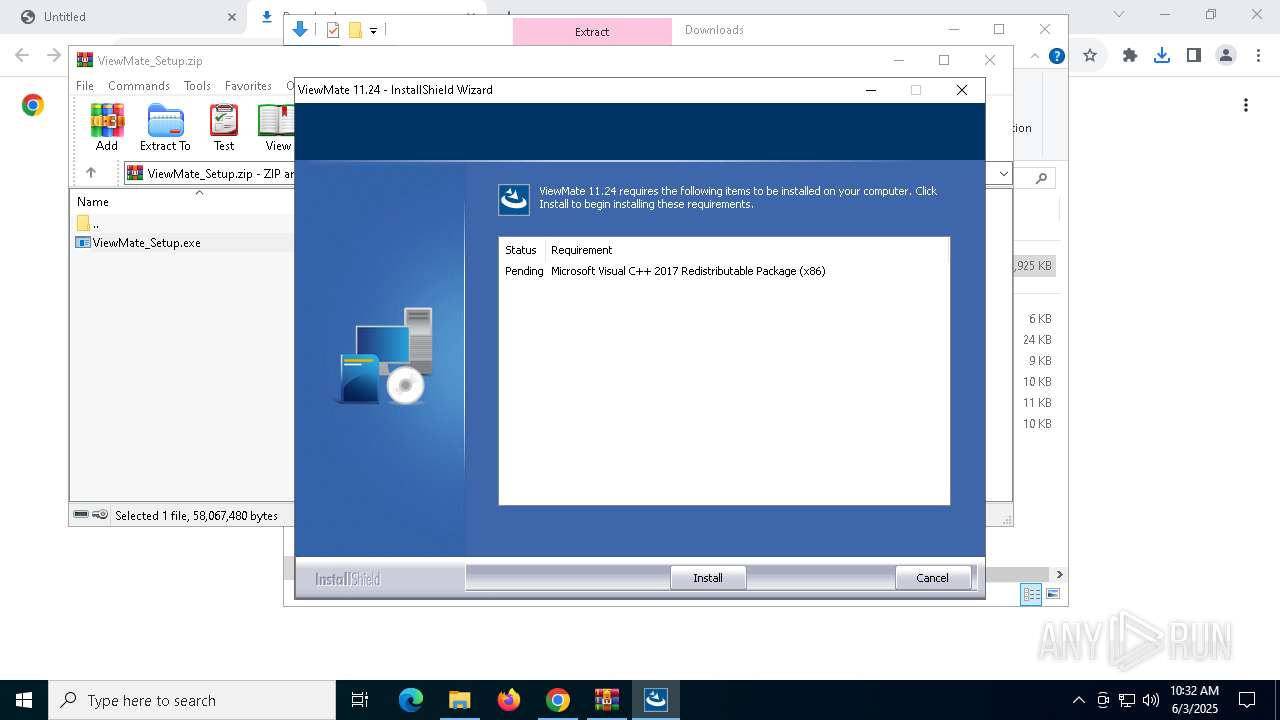Click Chrome bookmark star icon
The width and height of the screenshot is (1280, 720).
tap(1090, 56)
